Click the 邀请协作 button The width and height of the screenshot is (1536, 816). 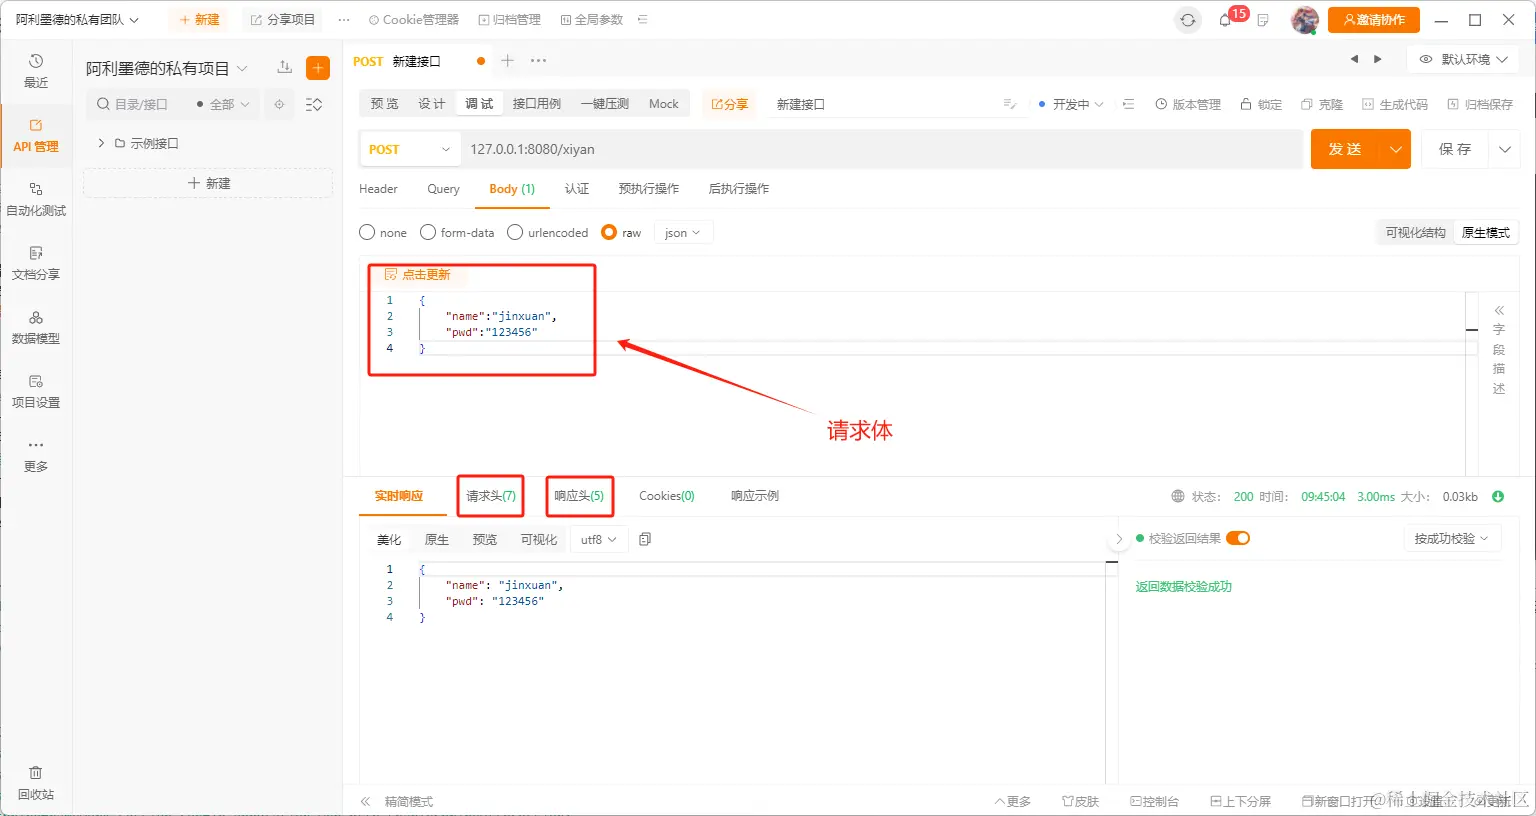pyautogui.click(x=1374, y=20)
